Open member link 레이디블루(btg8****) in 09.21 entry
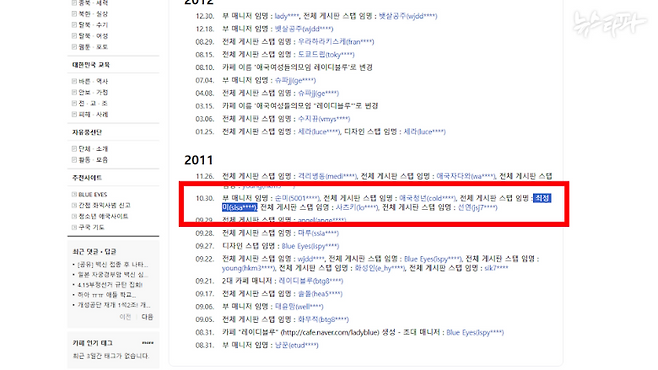 (x=311, y=281)
